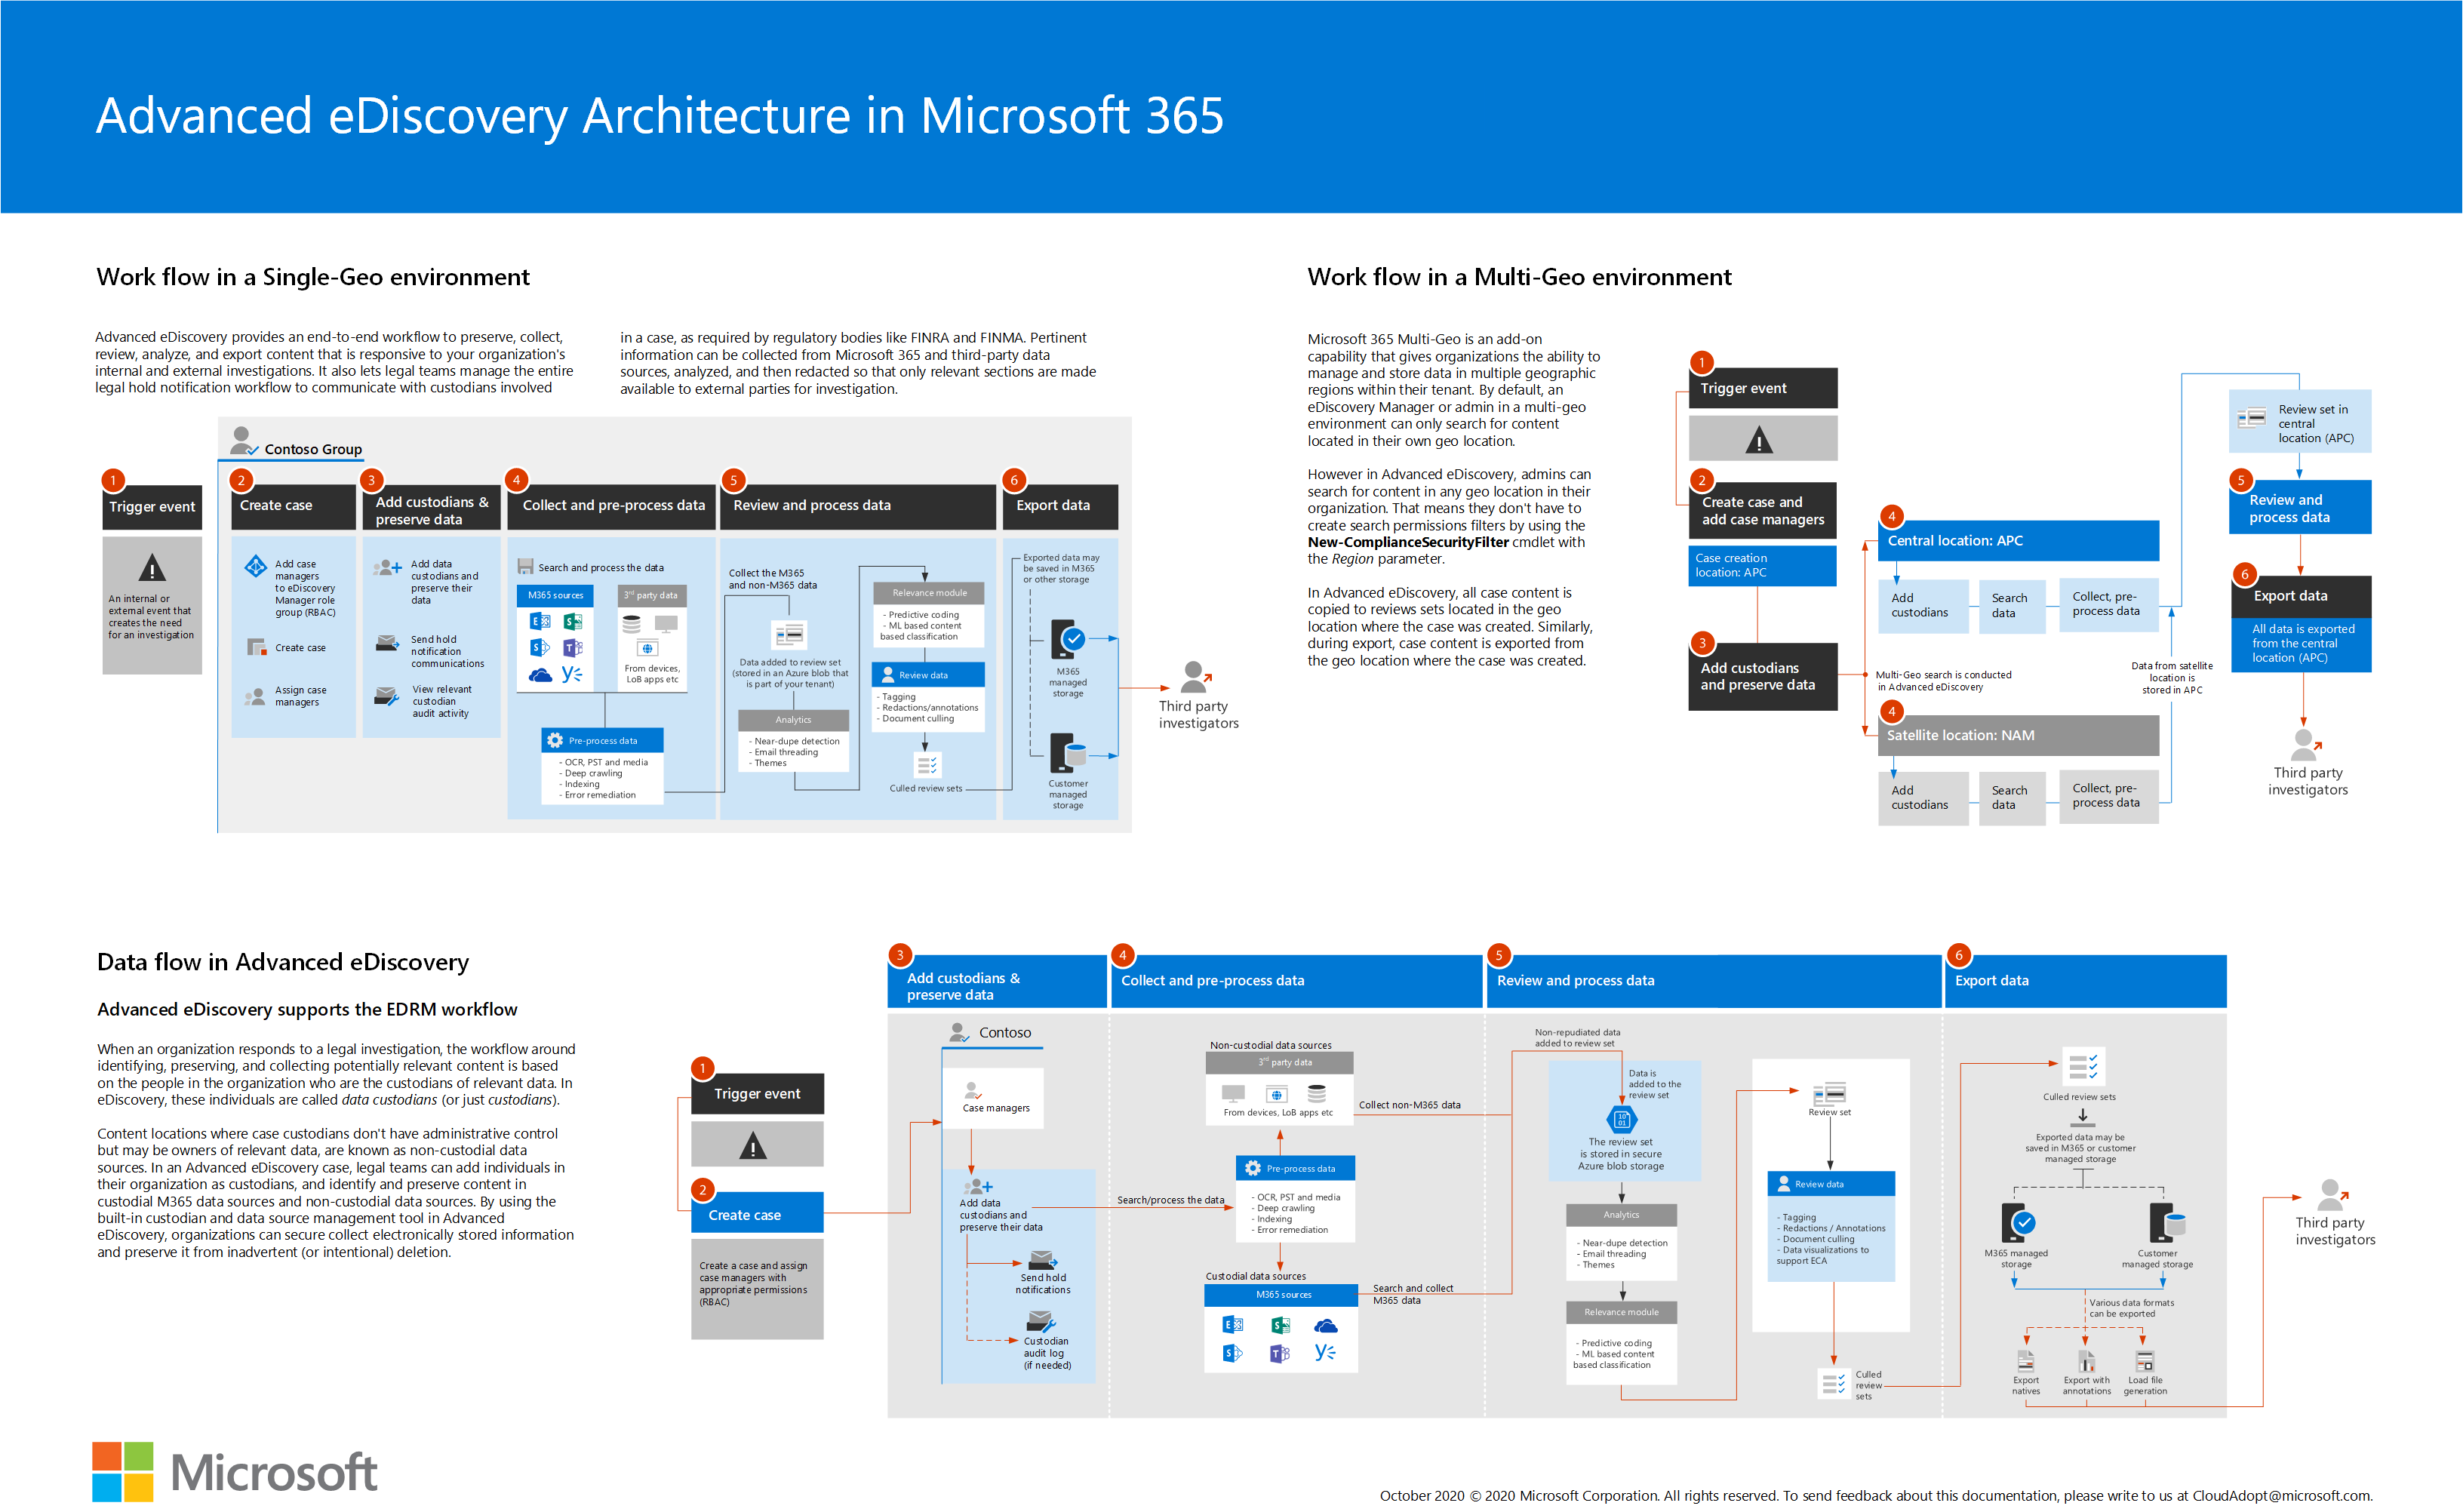The image size is (2463, 1512).
Task: Click the warning triangle under Single-Geo Trigger event
Action: pyautogui.click(x=152, y=568)
